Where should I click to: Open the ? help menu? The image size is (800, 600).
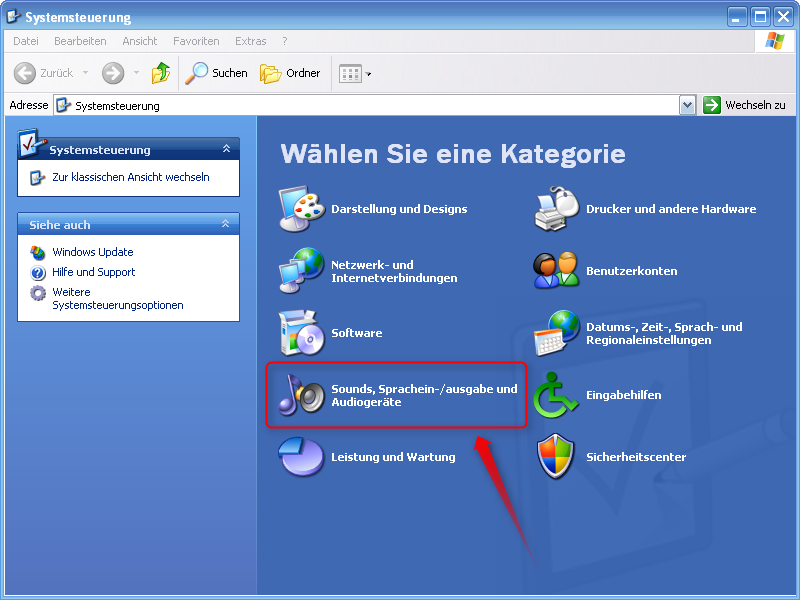285,41
